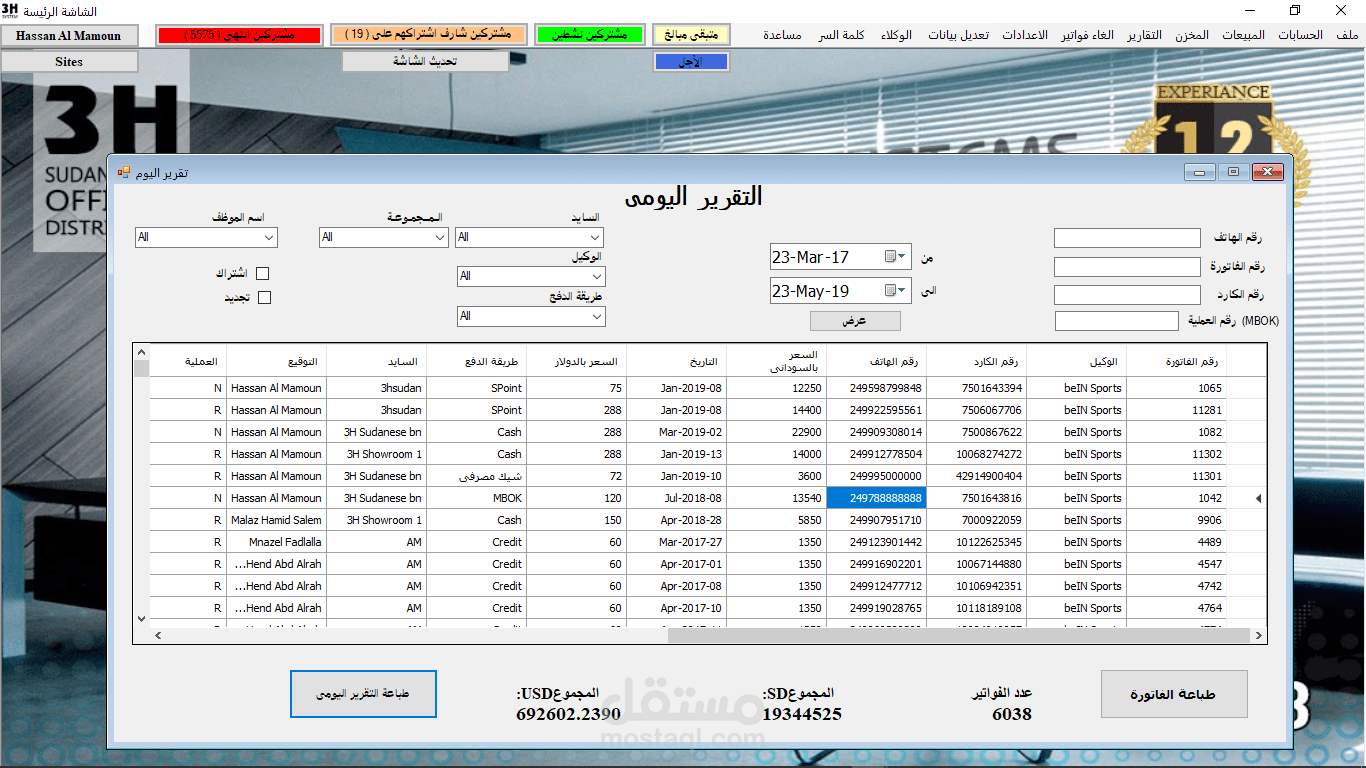Screen dimensions: 1366x768
Task: Click the row pointer arrow beside invoice 1042
Action: 1258,498
